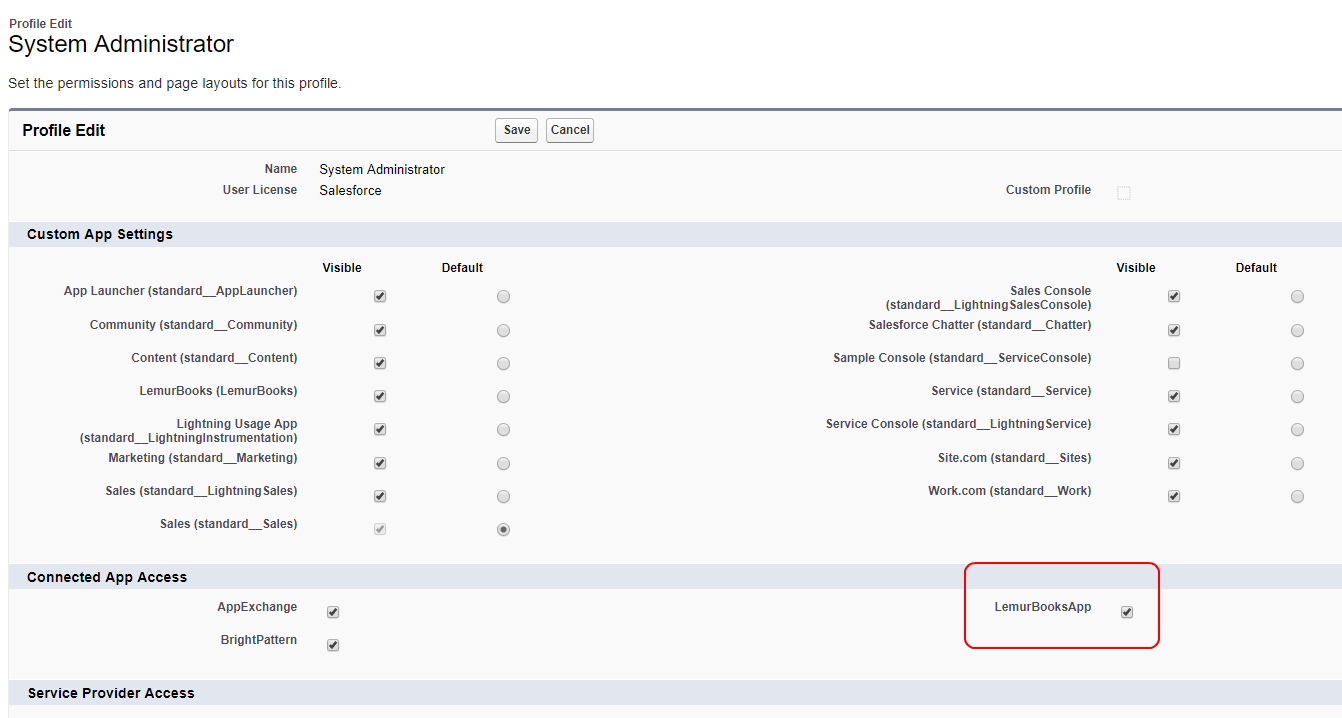Toggle Visible checkbox for Sales Console

click(1174, 296)
